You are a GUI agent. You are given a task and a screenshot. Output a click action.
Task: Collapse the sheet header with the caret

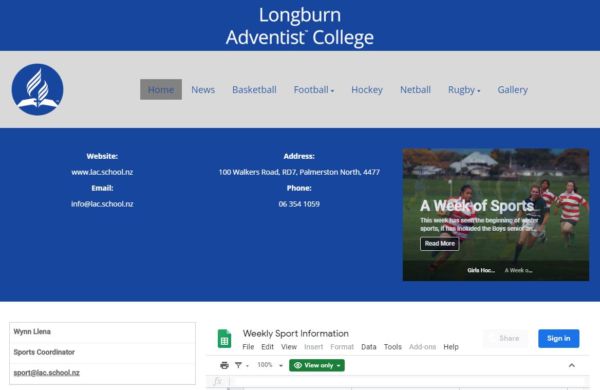point(572,366)
